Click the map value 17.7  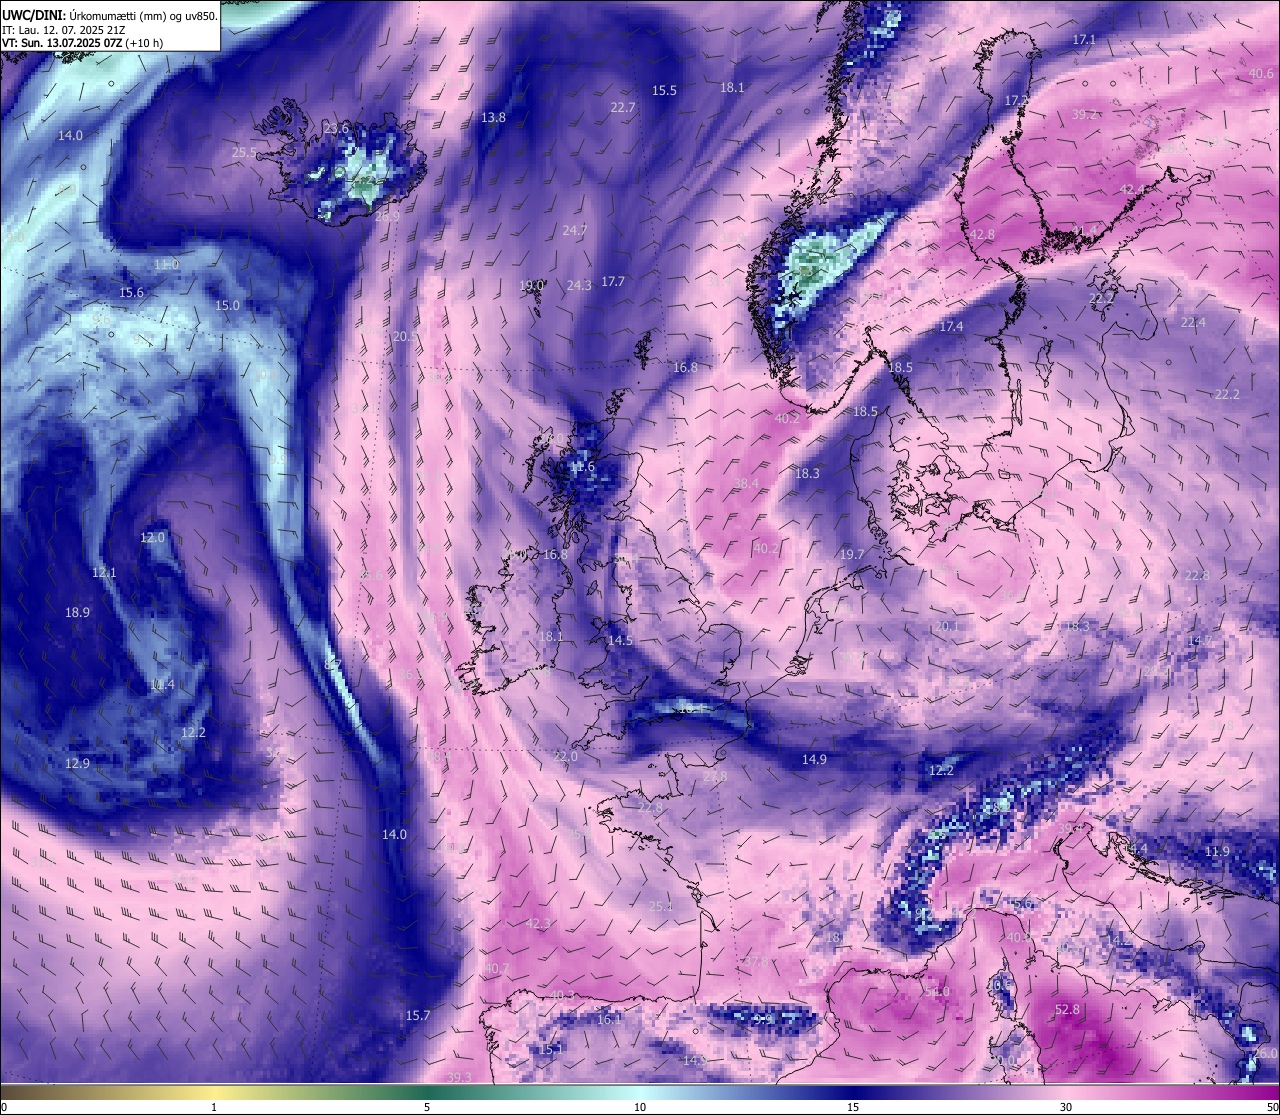(613, 281)
